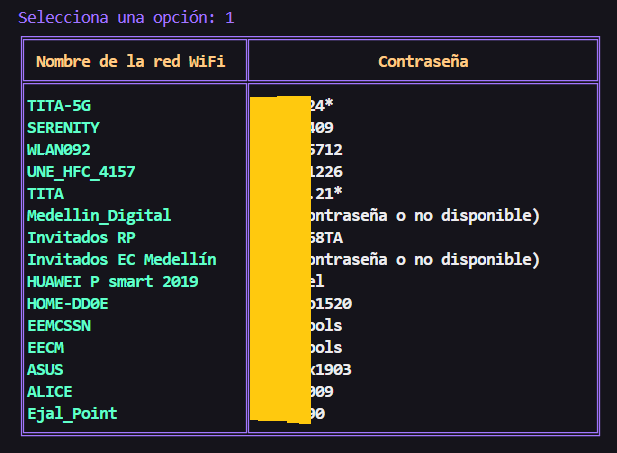This screenshot has height=453, width=617.
Task: Click the Ejal_Point network name
Action: click(72, 414)
